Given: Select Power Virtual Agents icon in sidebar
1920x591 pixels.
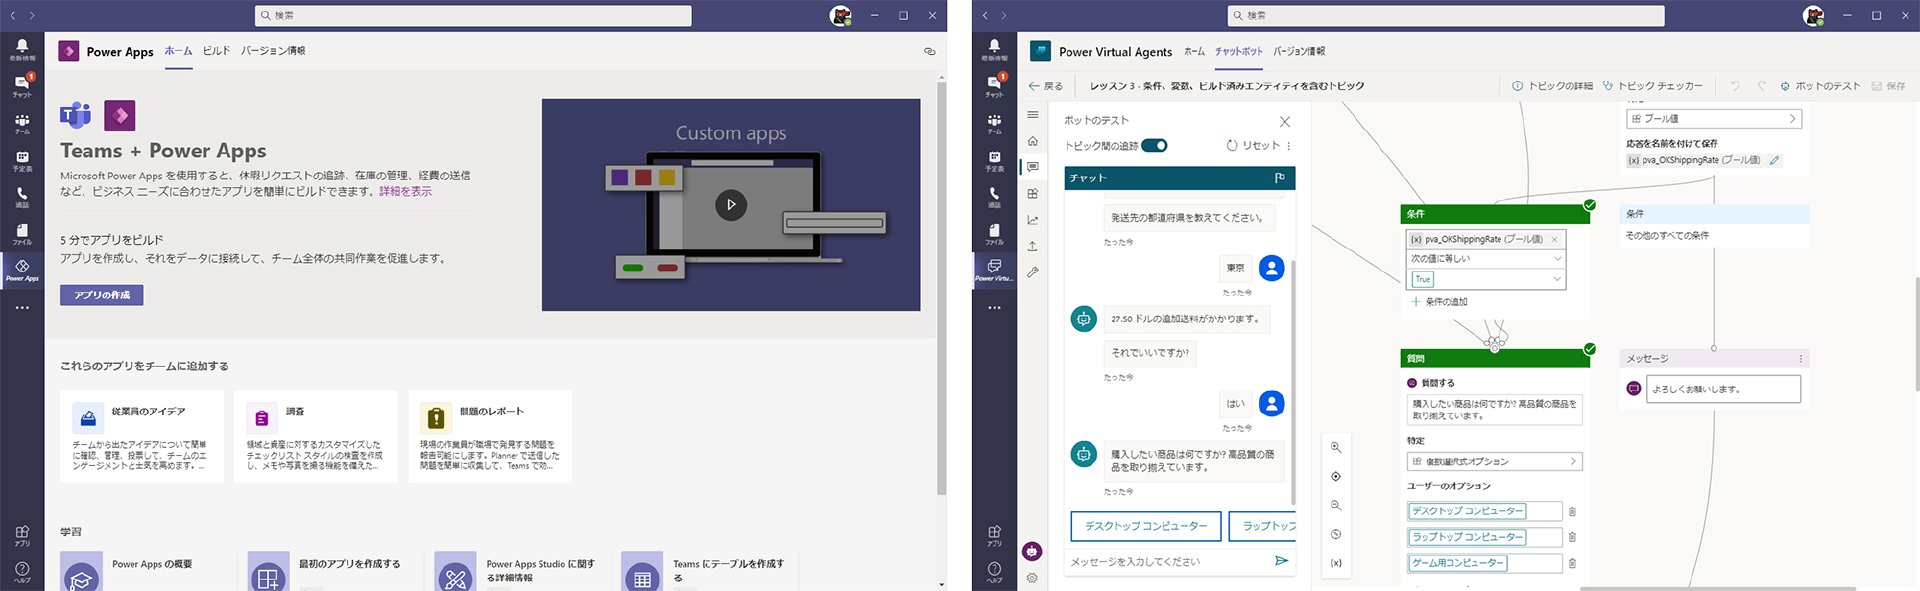Looking at the screenshot, I should (x=994, y=270).
